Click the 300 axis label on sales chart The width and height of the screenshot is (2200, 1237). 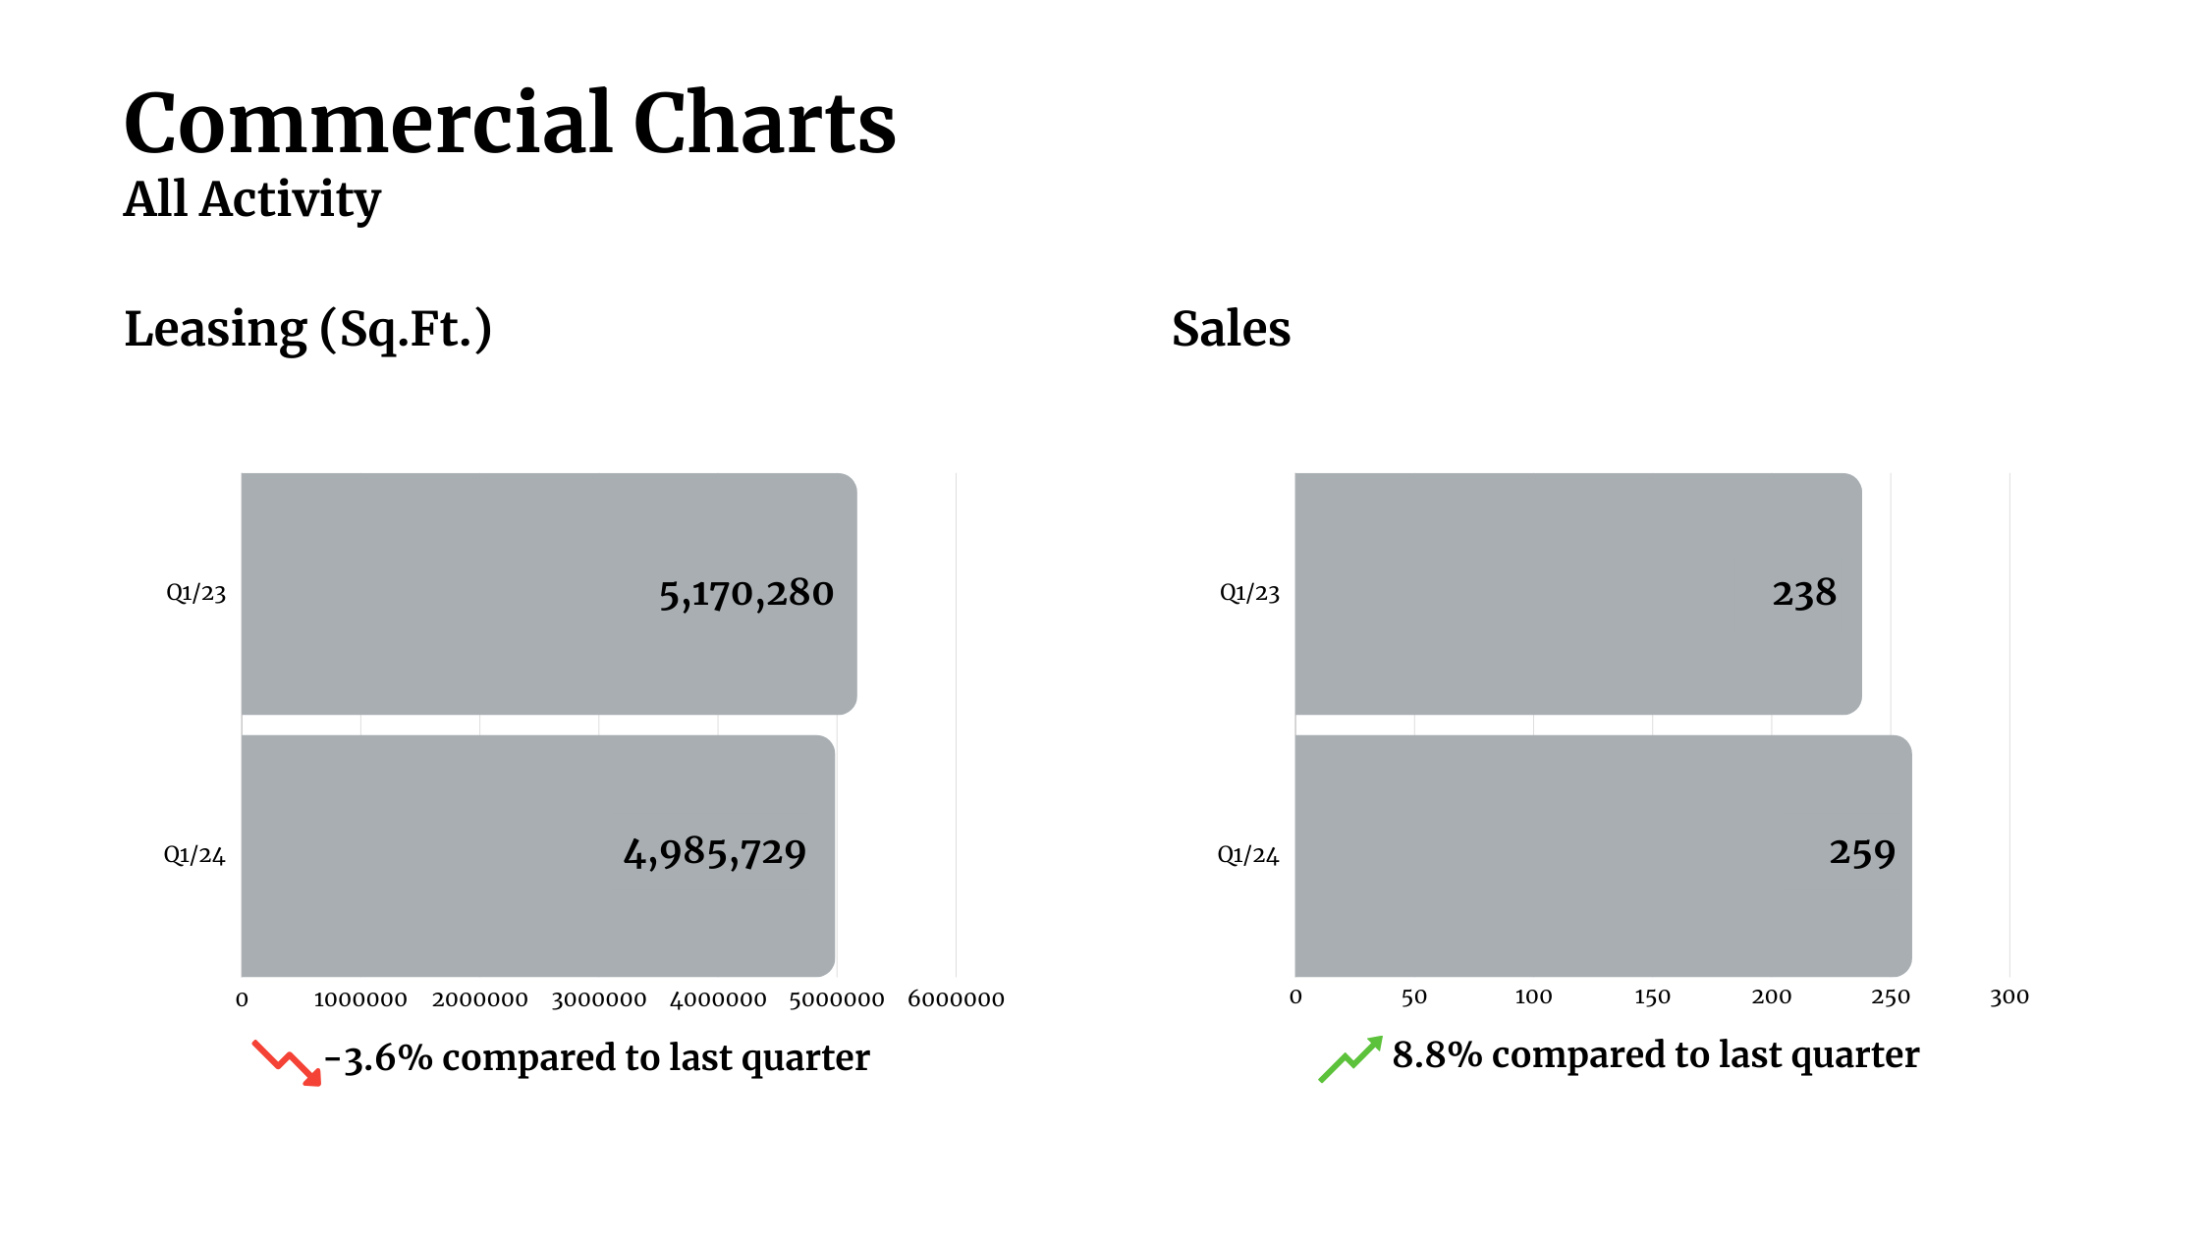tap(2009, 997)
